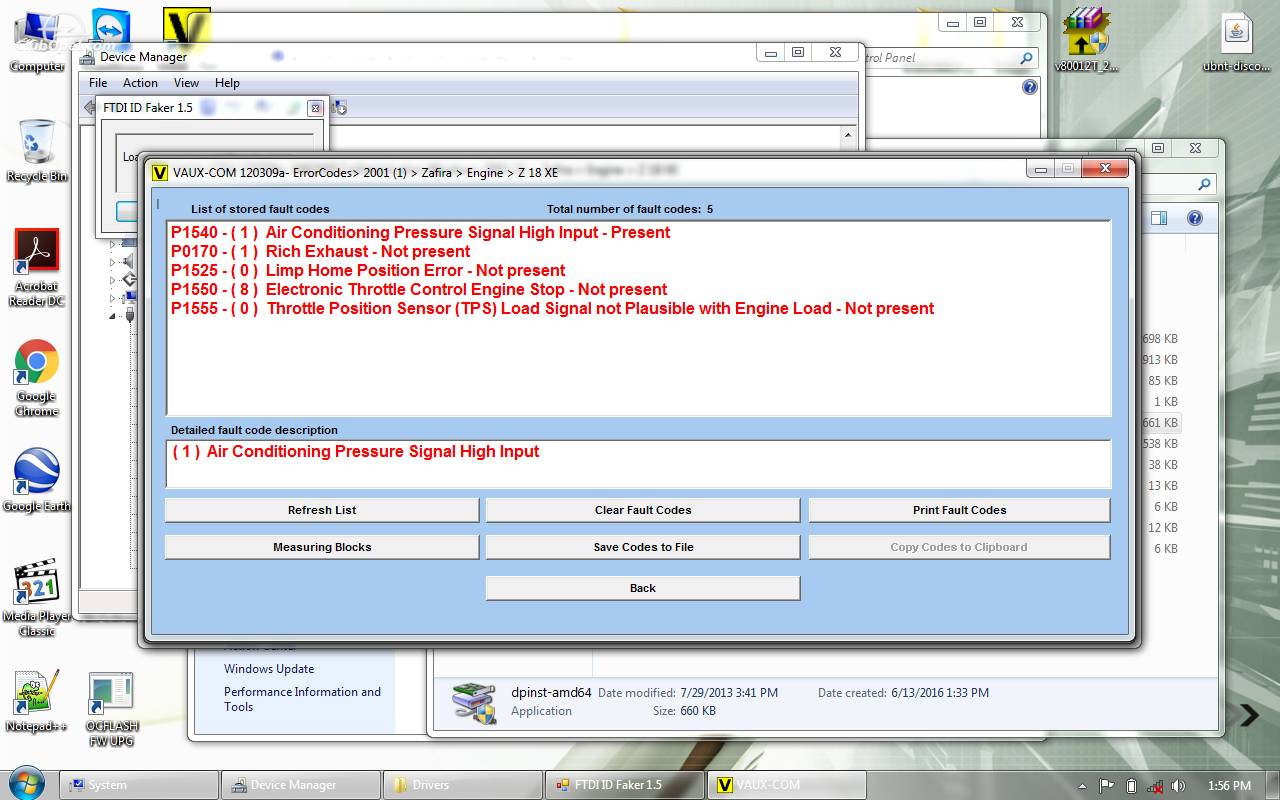The image size is (1280, 800).
Task: Click the taskbar clock showing 1:56 PM
Action: pos(1229,786)
